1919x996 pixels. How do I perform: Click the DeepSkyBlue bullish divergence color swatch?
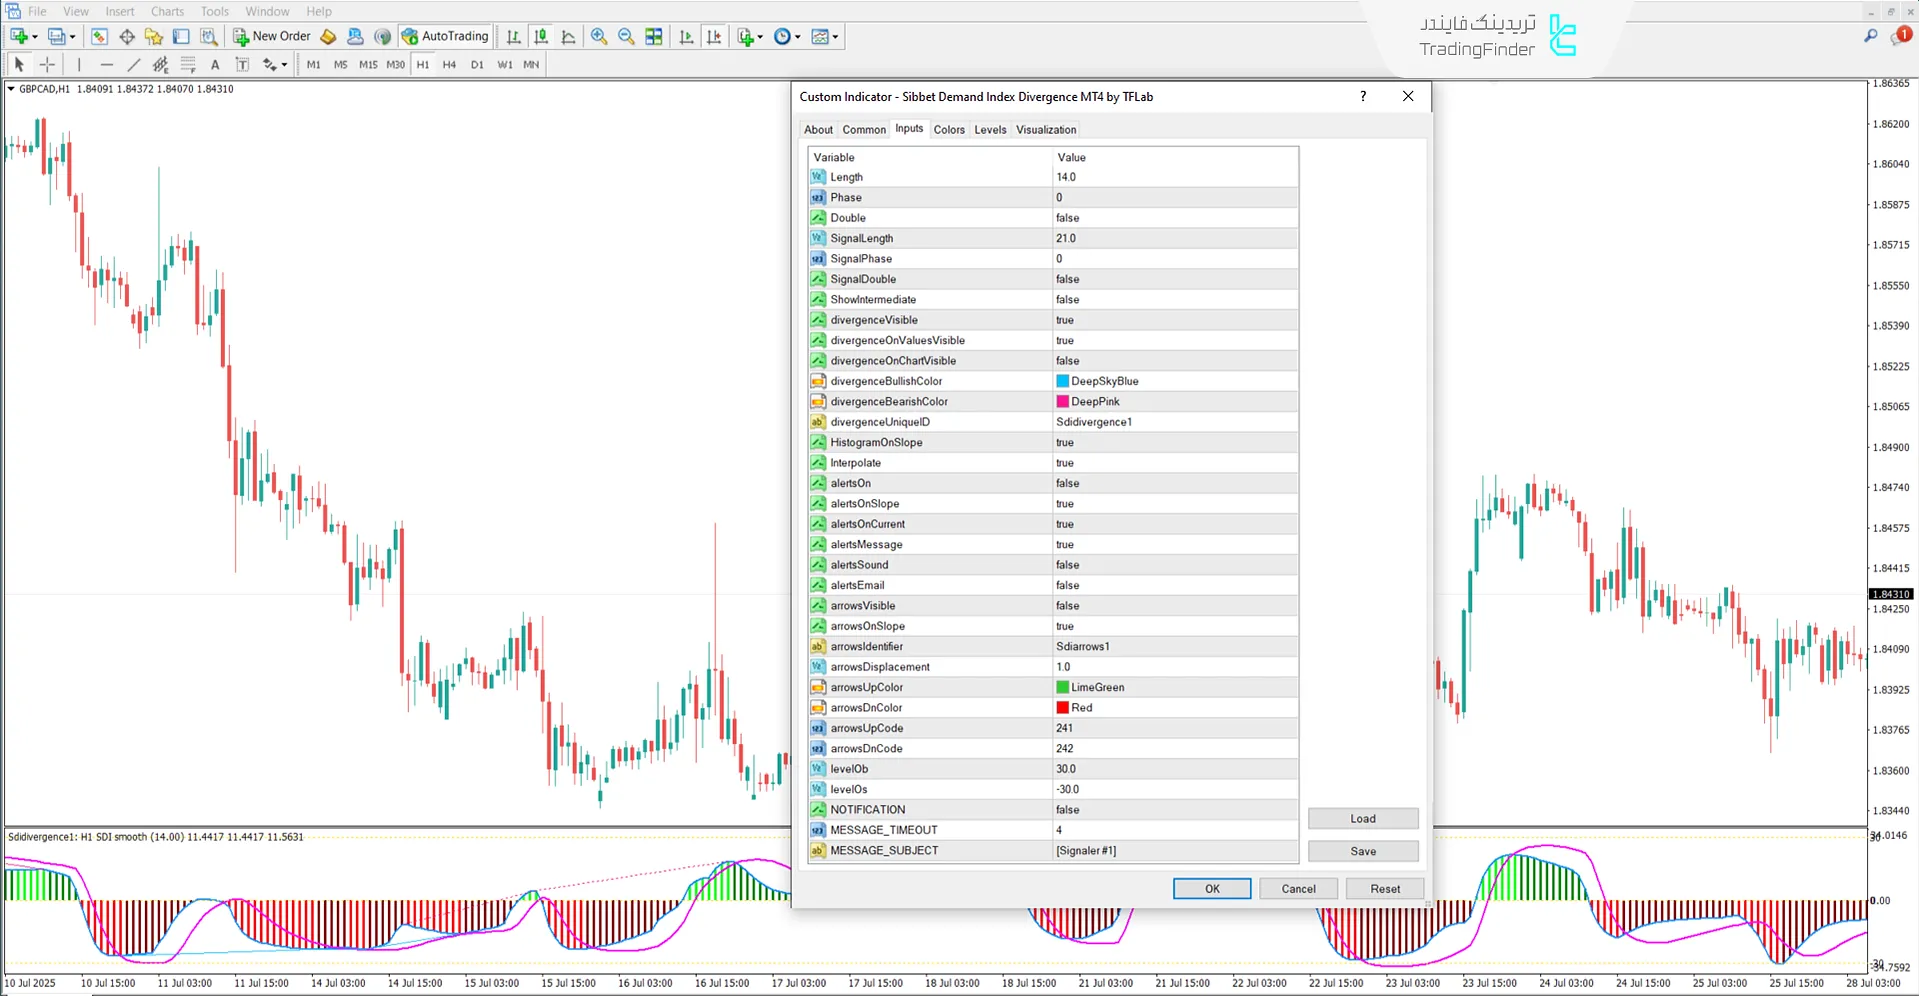(x=1062, y=381)
